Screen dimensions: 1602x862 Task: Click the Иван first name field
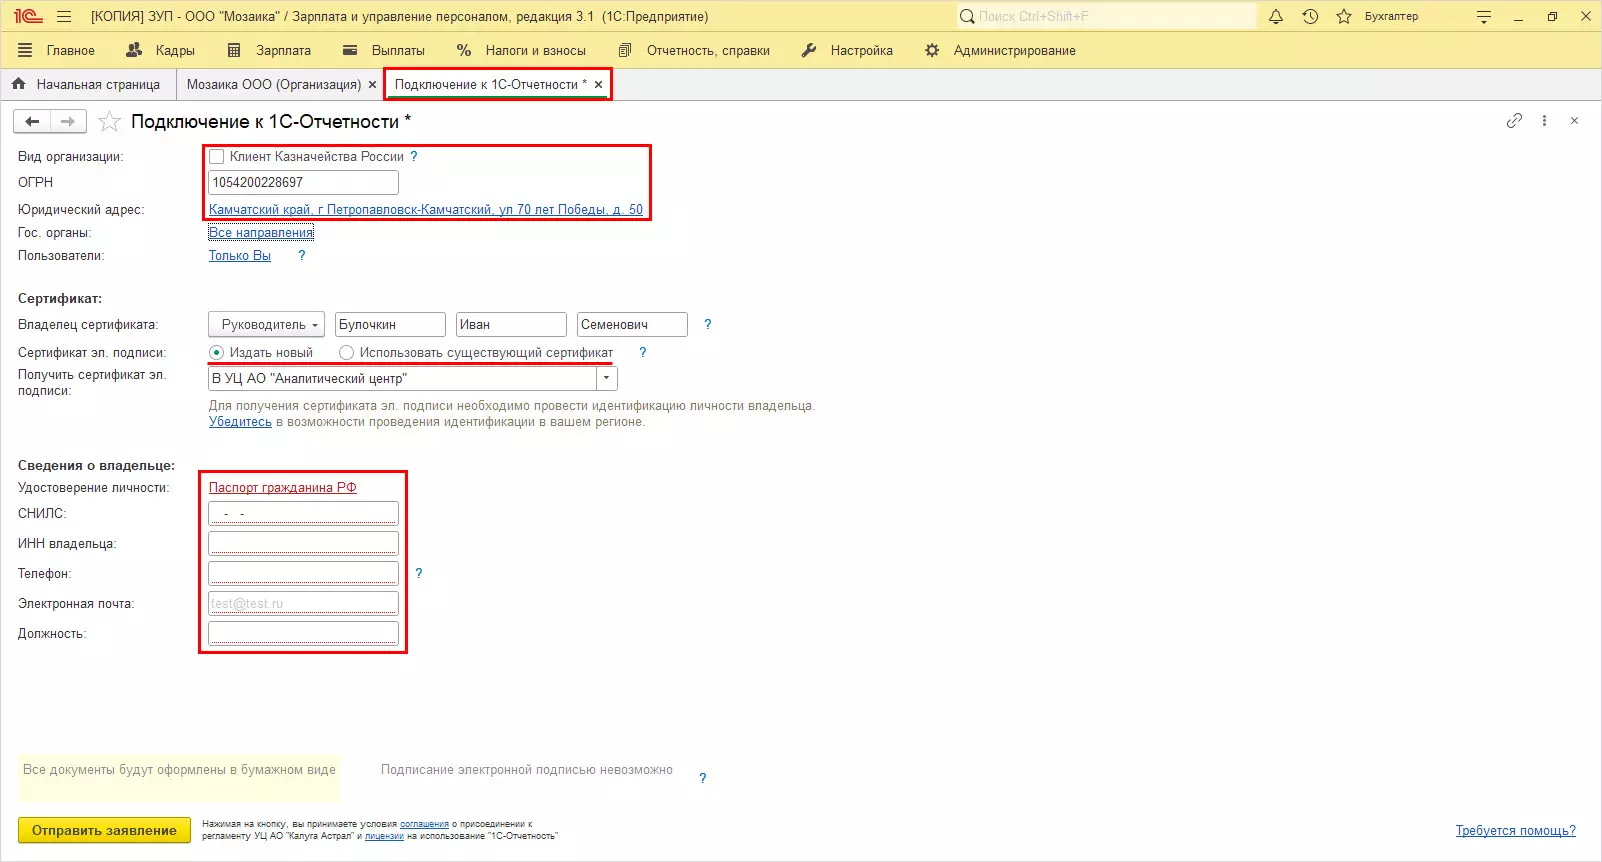click(x=511, y=325)
